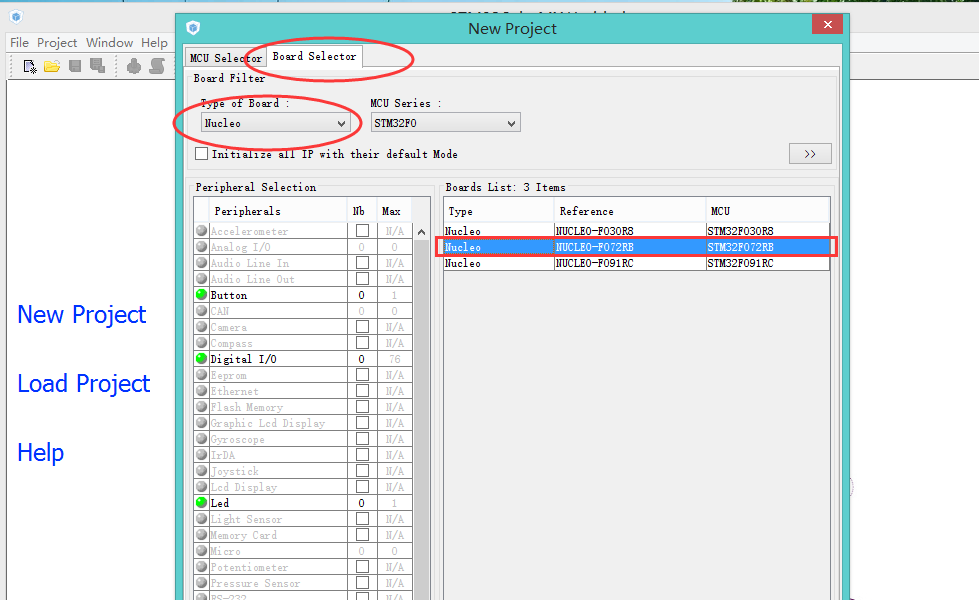Tick the Audio Line In checkbox
The width and height of the screenshot is (979, 600).
point(362,263)
